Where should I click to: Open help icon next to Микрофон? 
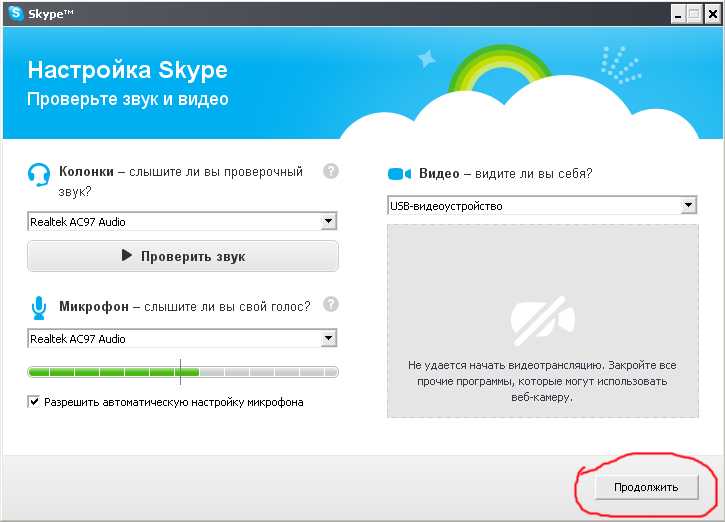(x=331, y=304)
